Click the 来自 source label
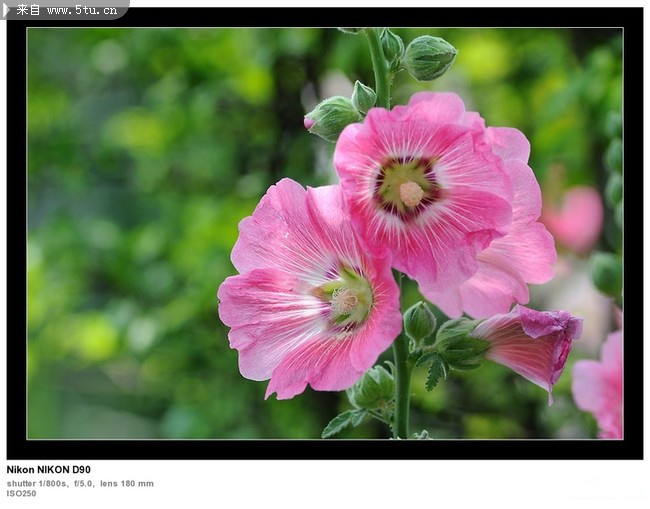The height and width of the screenshot is (509, 650). pos(29,10)
